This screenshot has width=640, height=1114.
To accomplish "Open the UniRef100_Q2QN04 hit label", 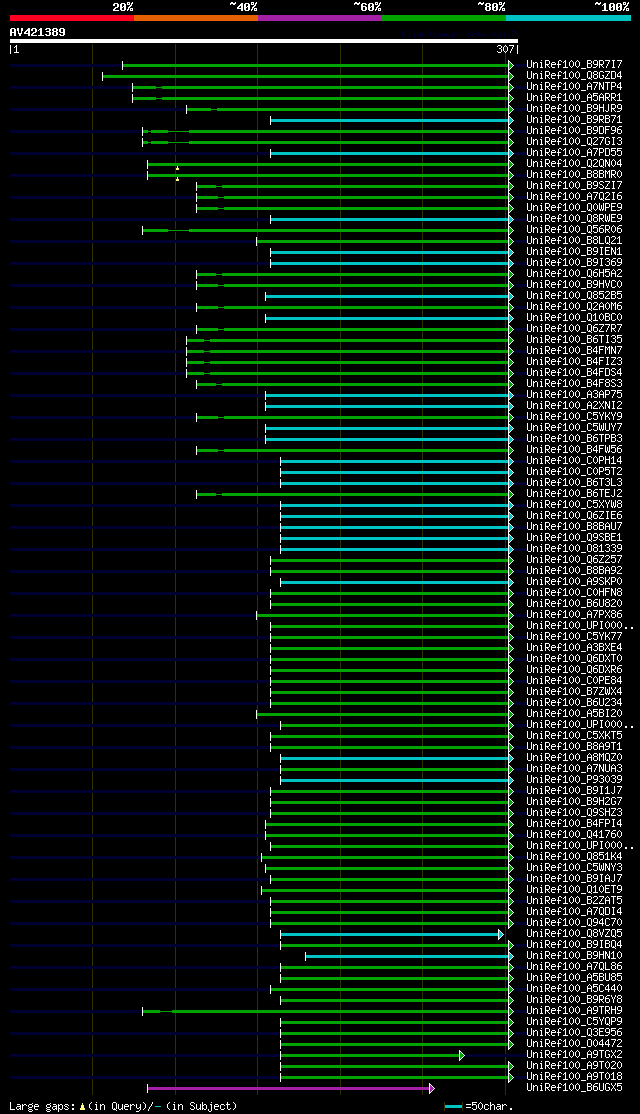I will tap(574, 163).
